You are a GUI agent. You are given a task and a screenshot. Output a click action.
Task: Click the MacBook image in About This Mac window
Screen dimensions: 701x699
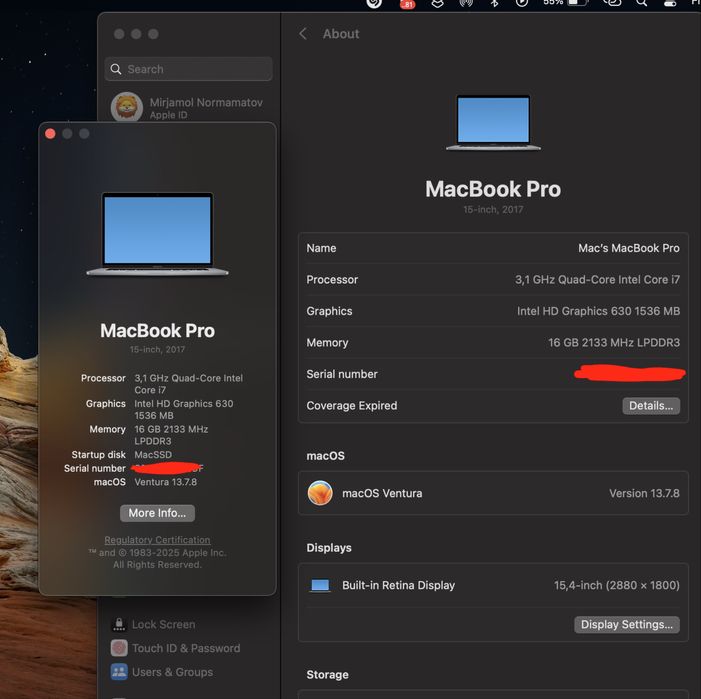(157, 234)
